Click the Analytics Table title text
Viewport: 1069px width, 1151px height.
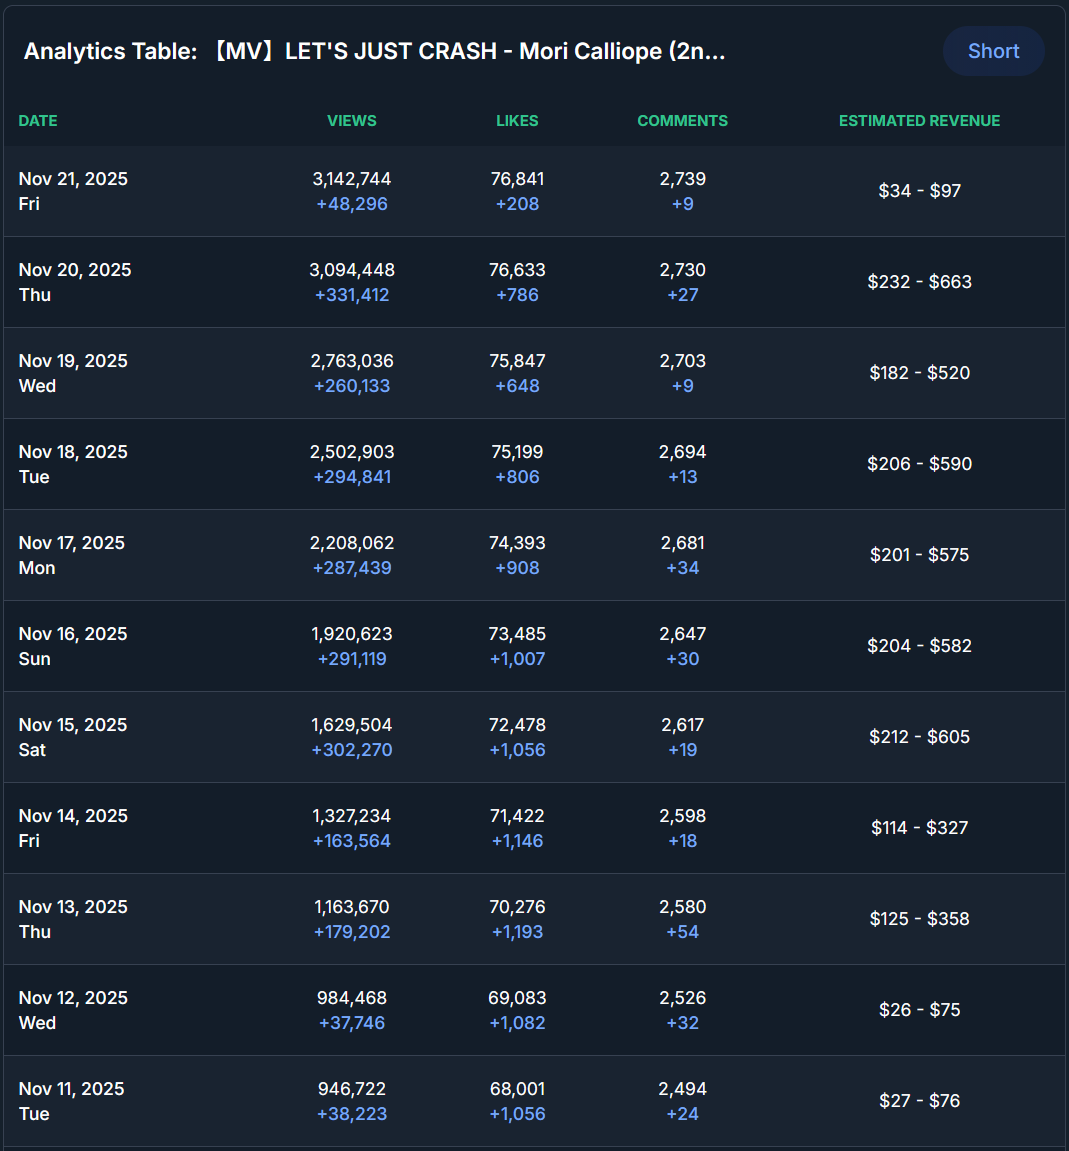pos(374,51)
